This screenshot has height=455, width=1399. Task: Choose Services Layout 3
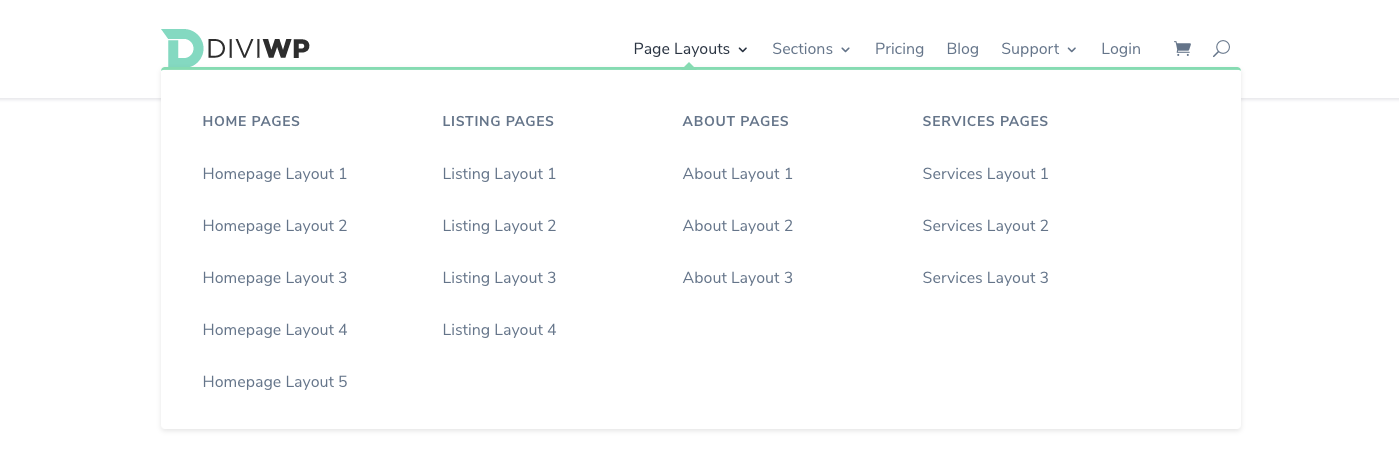986,278
